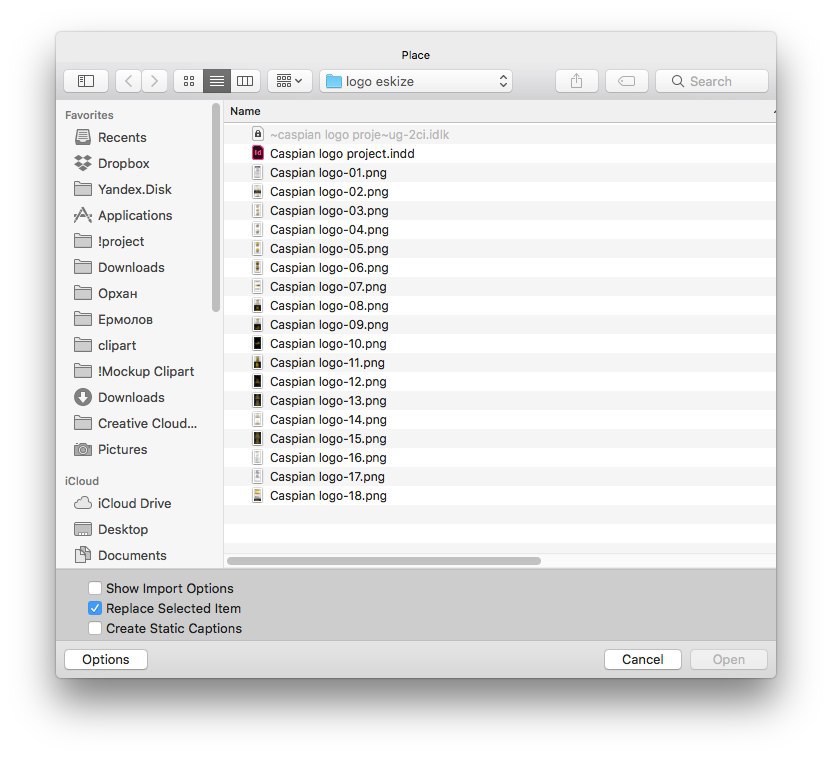Open the 'logo eskize' folder path popup

pyautogui.click(x=416, y=81)
